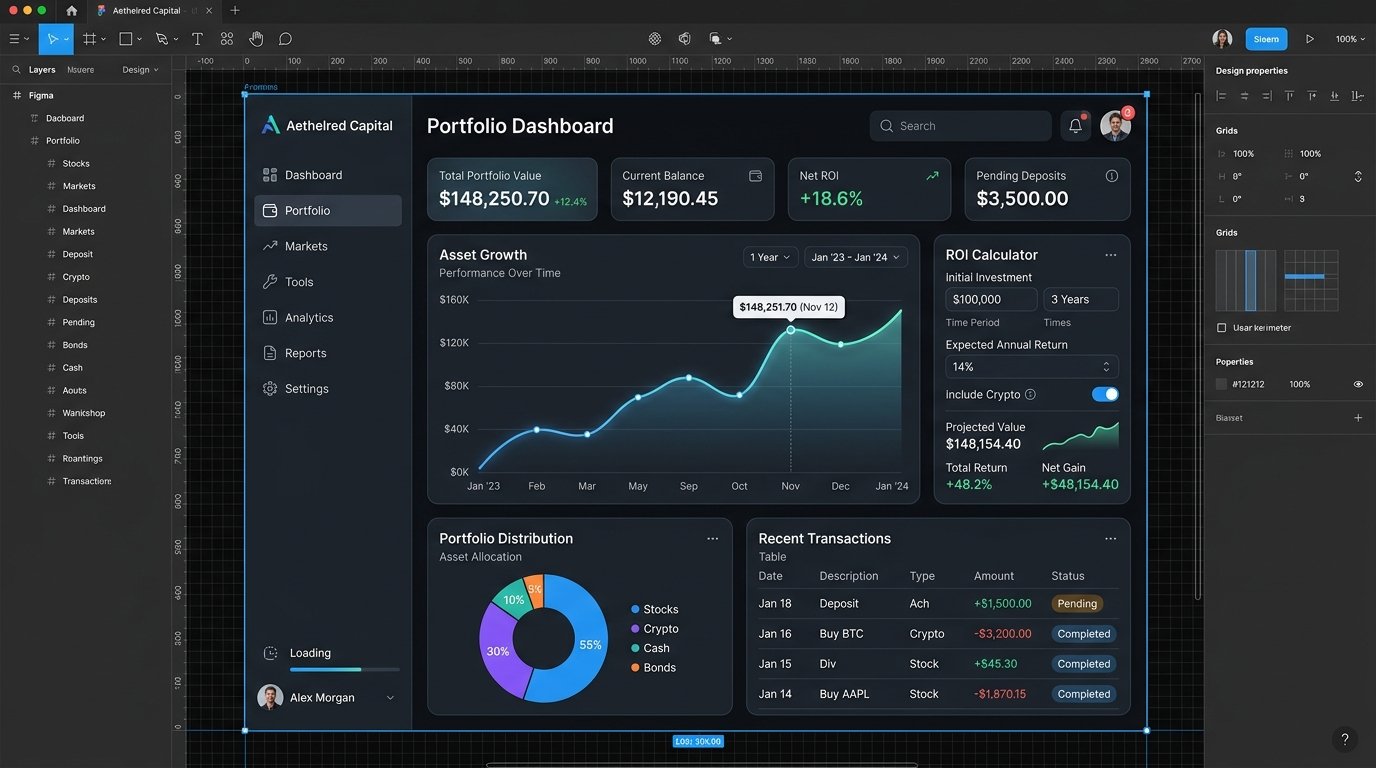The image size is (1376, 768).
Task: Click the Pending Deposits info icon
Action: pos(1111,175)
